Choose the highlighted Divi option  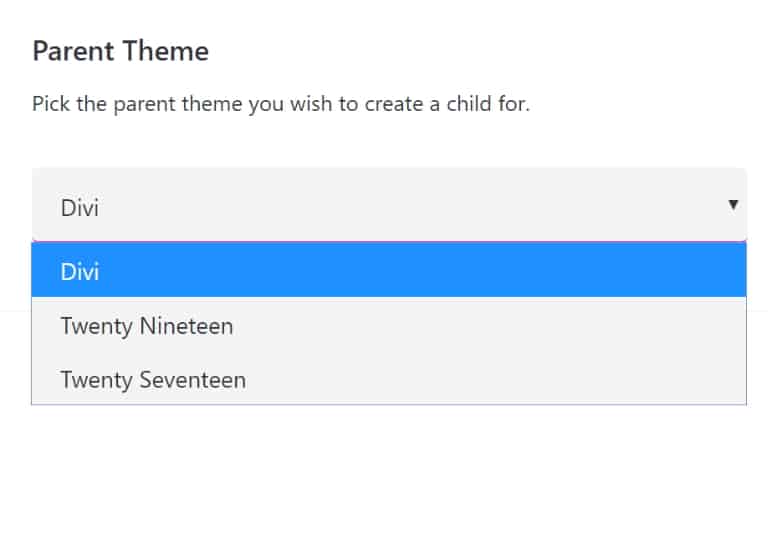point(389,270)
